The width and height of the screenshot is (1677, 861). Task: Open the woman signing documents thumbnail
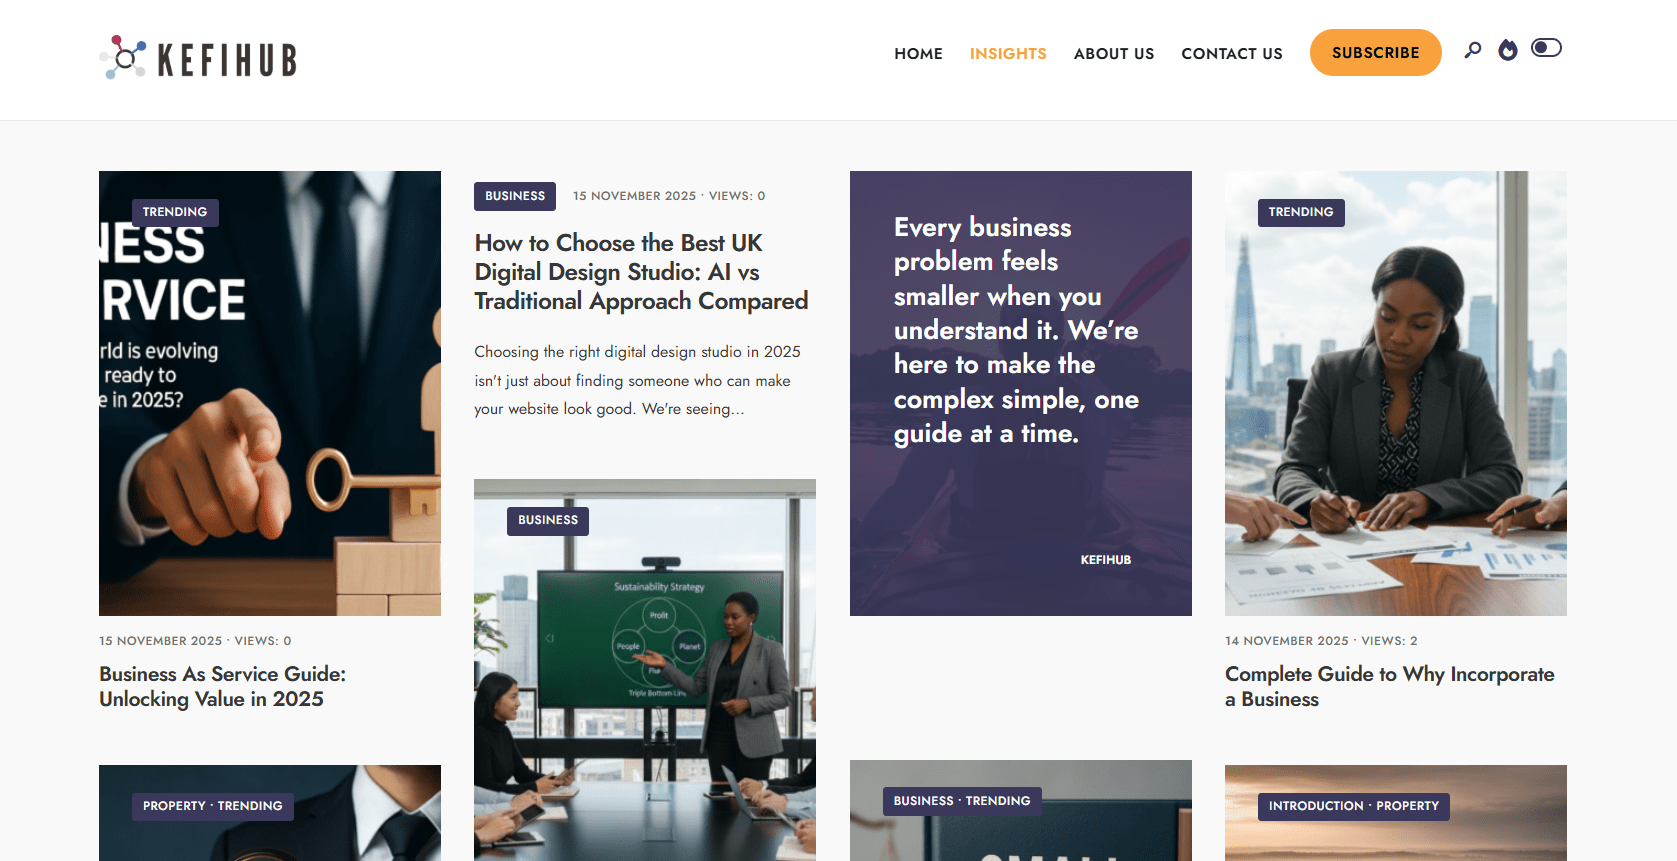tap(1396, 393)
